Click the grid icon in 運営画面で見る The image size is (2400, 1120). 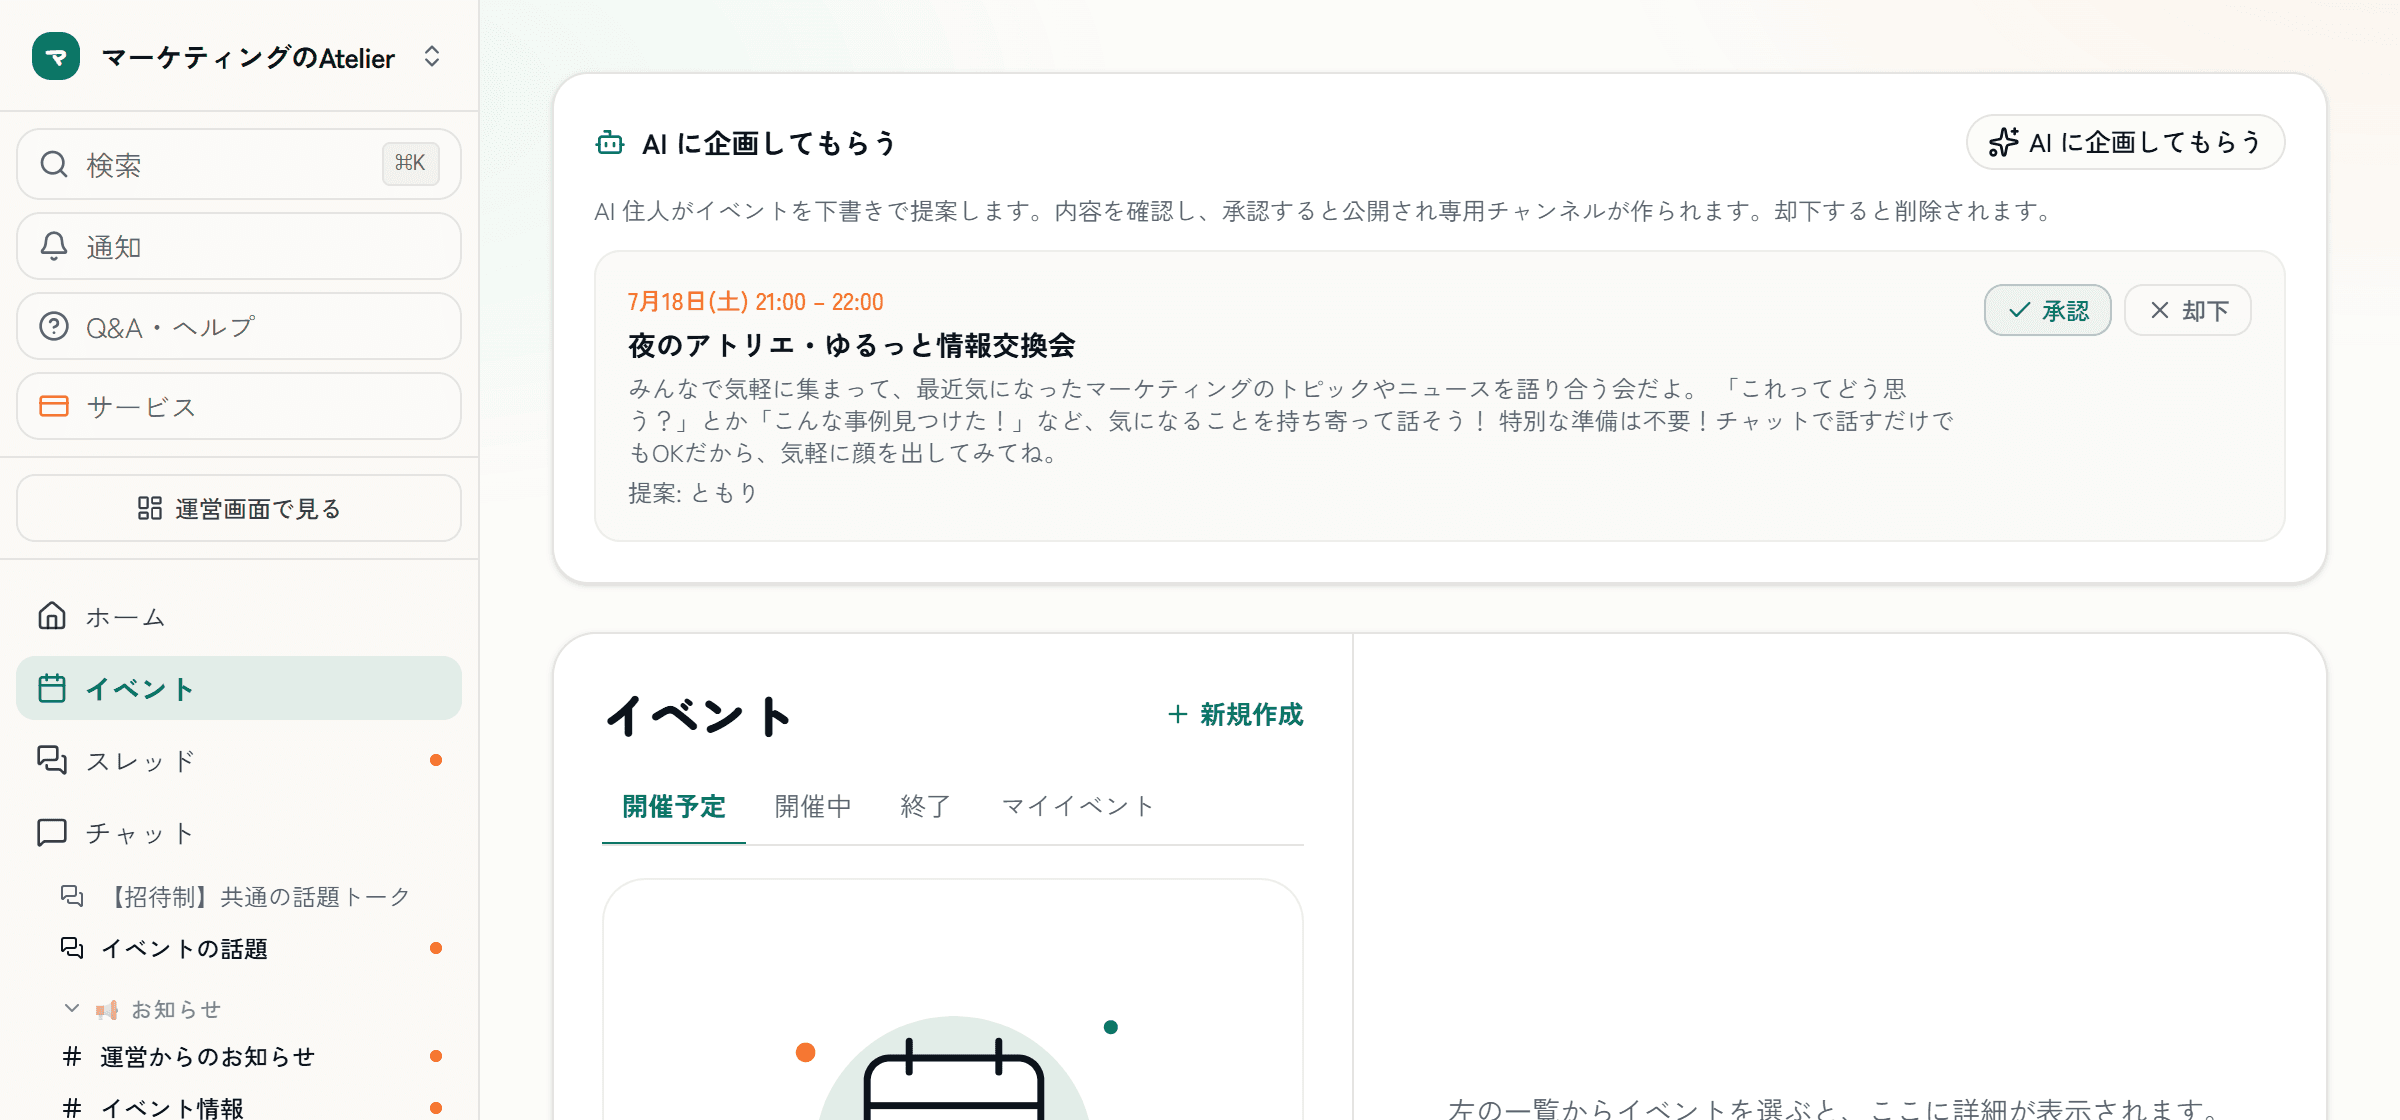pyautogui.click(x=150, y=508)
